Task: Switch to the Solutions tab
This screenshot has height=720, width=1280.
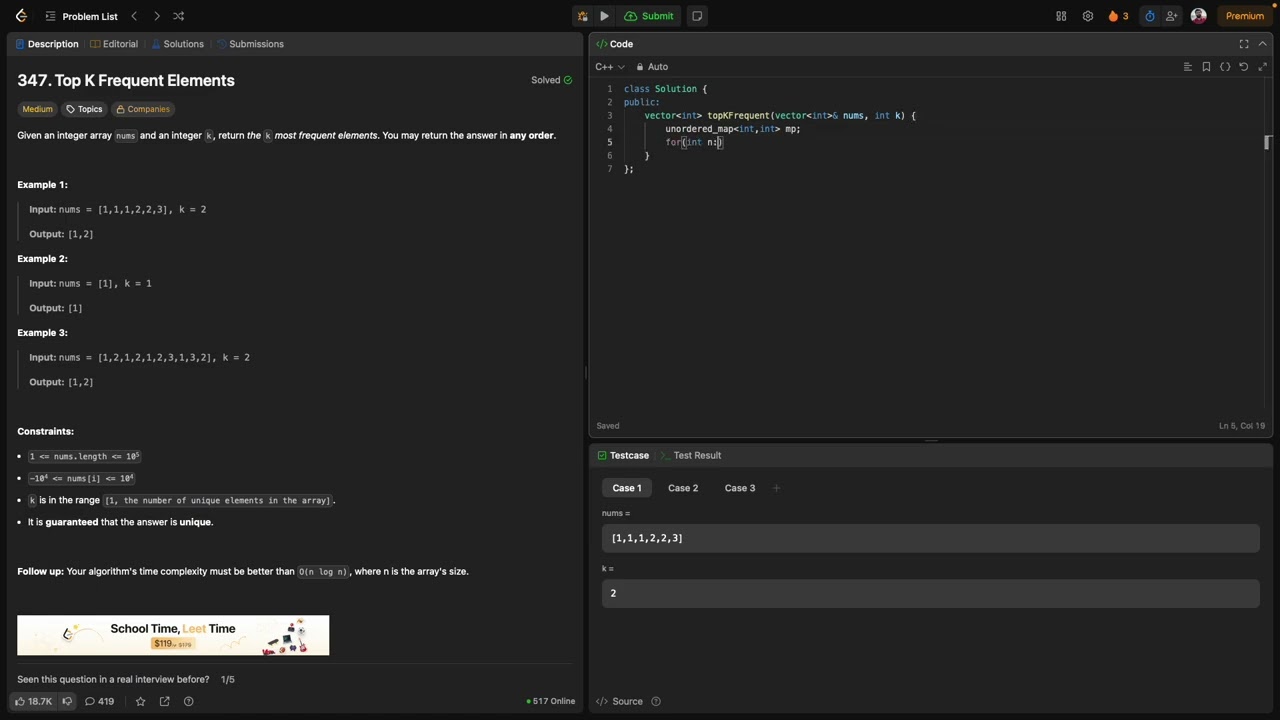Action: [x=178, y=44]
